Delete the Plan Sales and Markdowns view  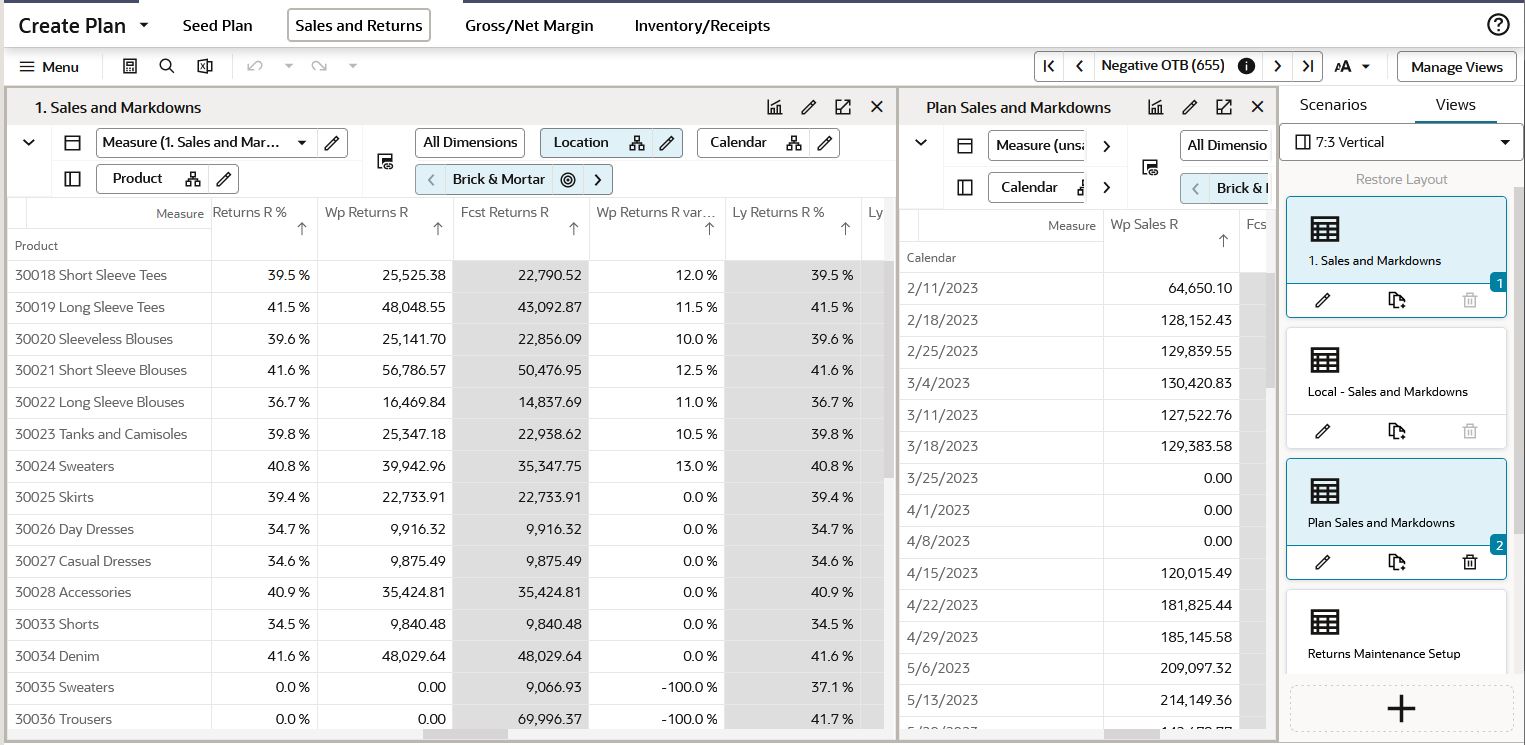tap(1469, 562)
